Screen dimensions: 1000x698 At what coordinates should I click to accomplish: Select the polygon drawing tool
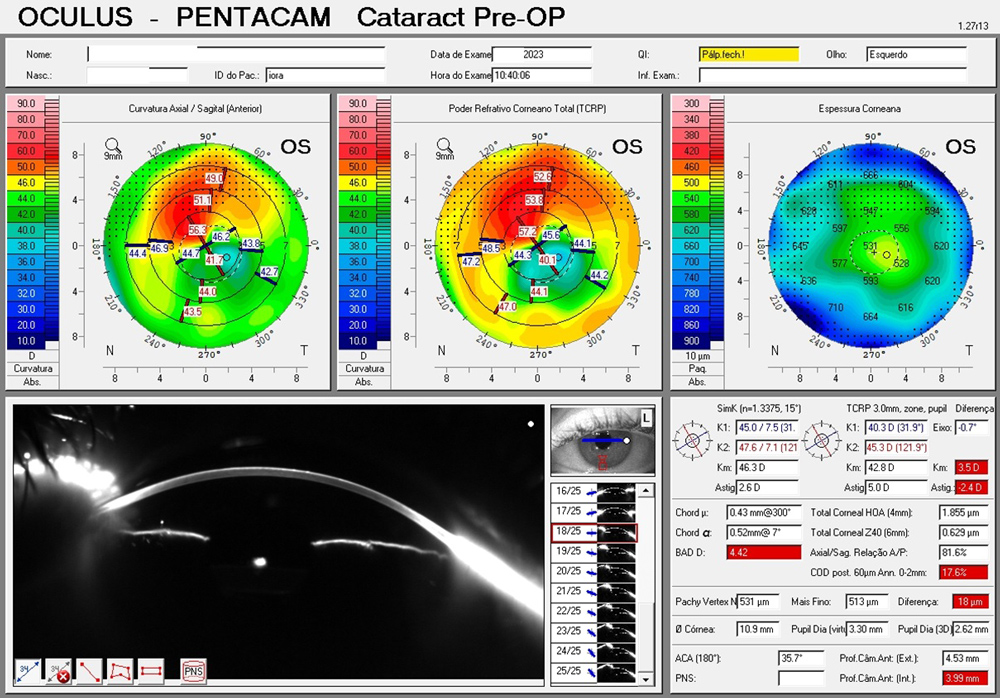coord(120,671)
